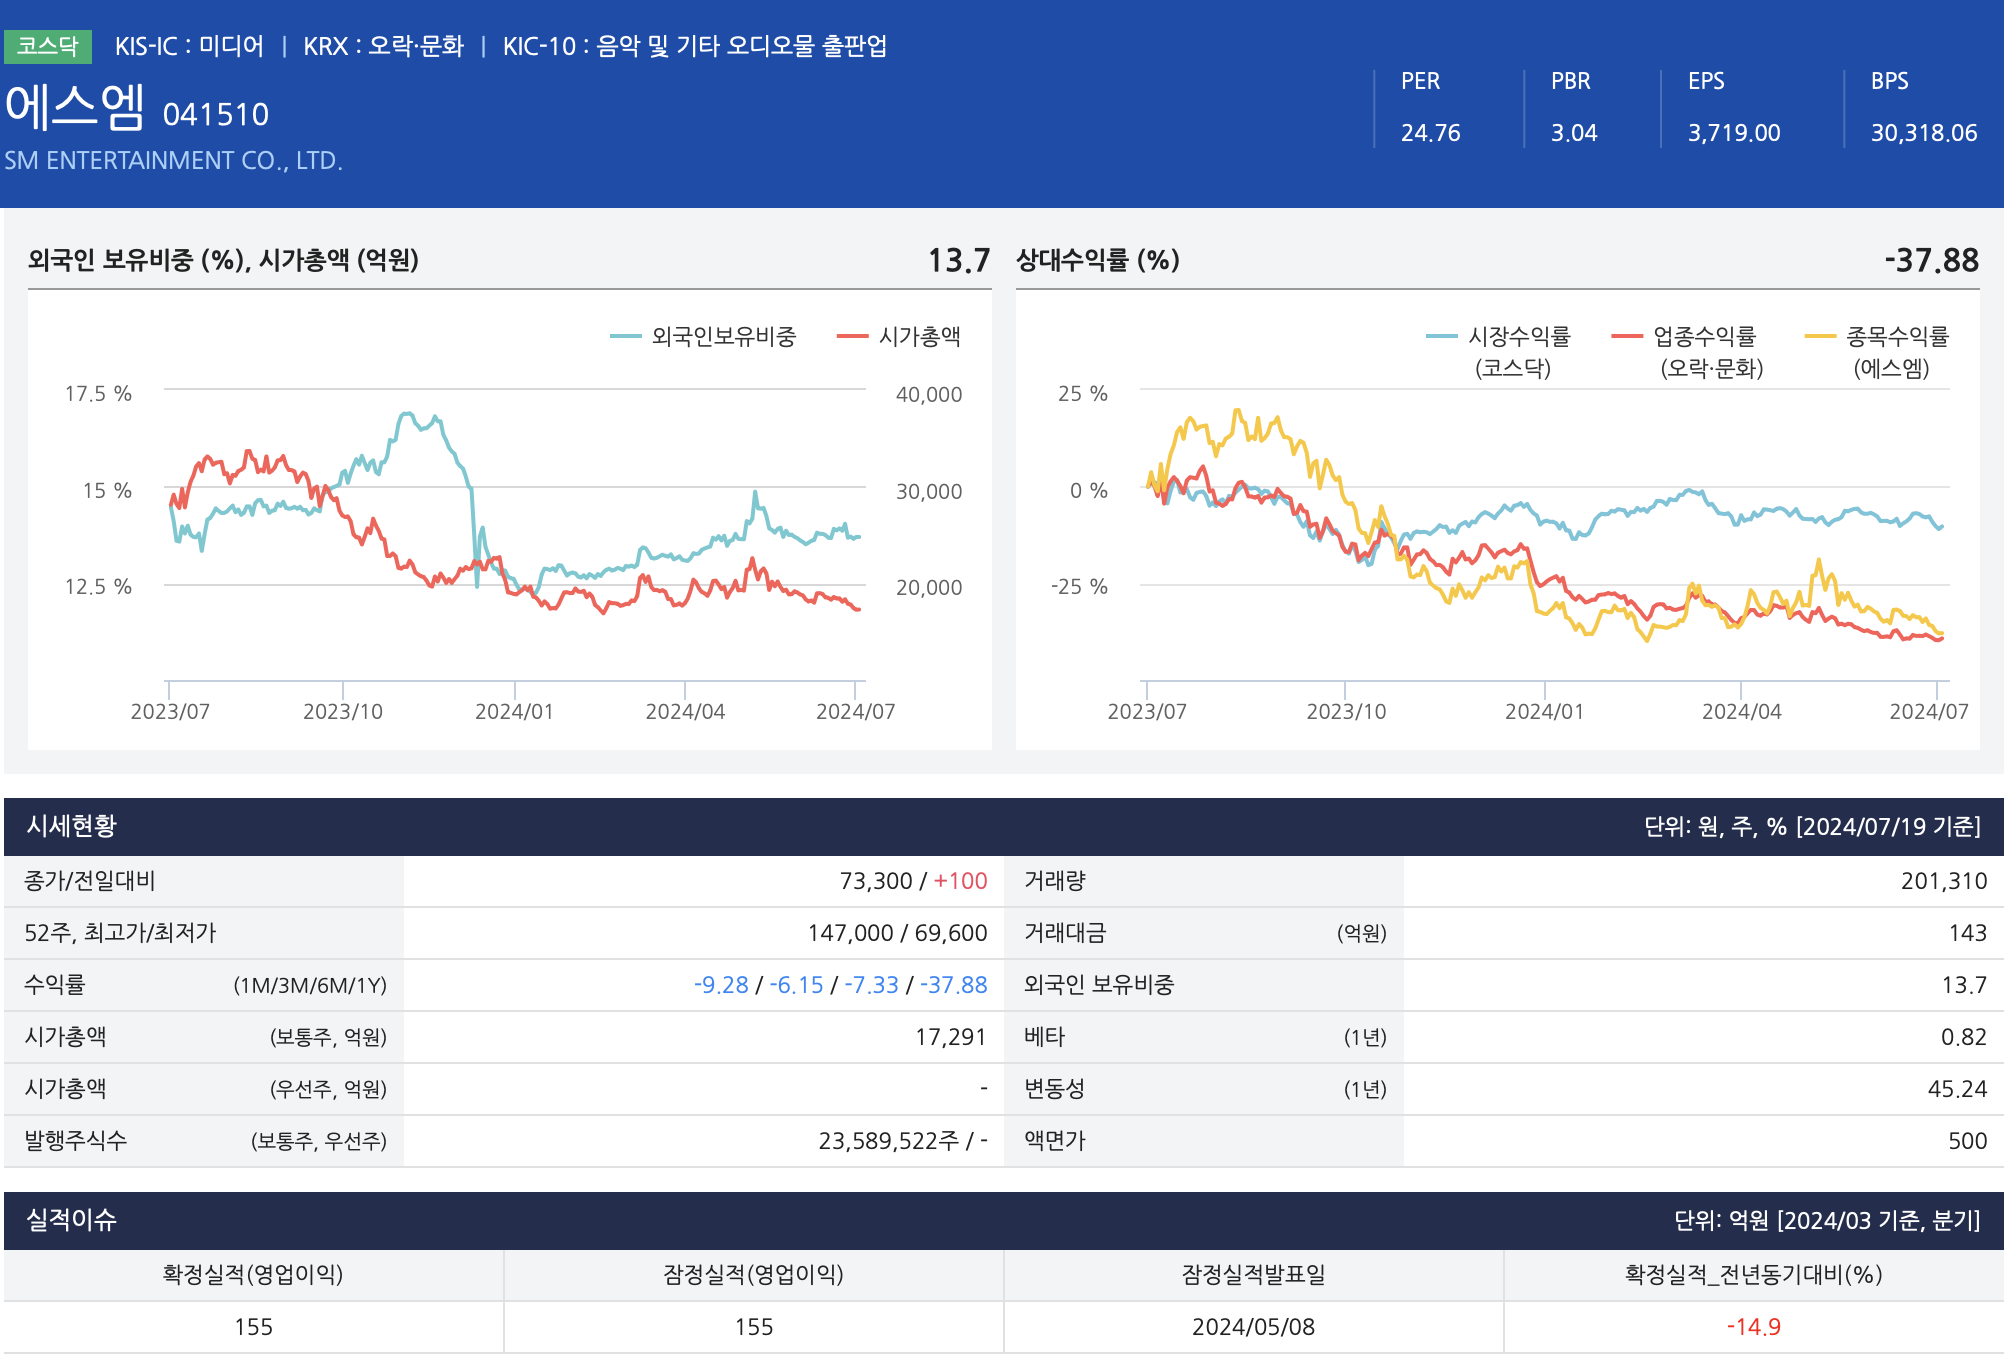
Task: Click the 확정실적_전년동기대비(%) column header
Action: pyautogui.click(x=1753, y=1275)
